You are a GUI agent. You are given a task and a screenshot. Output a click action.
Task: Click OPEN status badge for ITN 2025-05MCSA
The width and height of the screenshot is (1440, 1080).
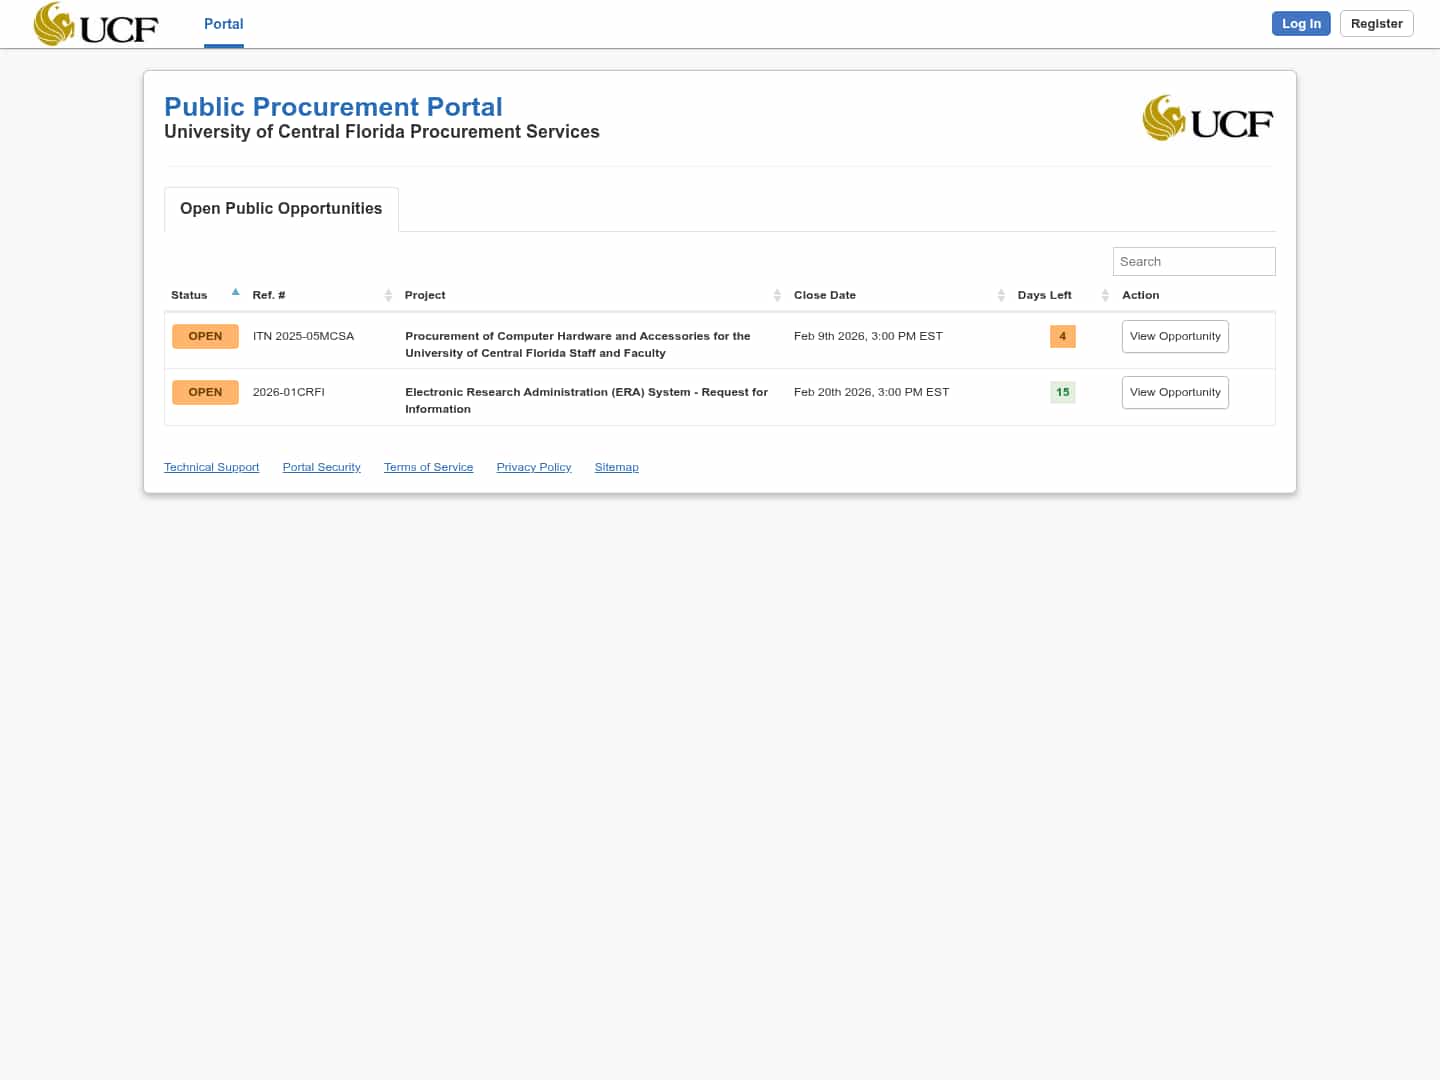point(205,336)
